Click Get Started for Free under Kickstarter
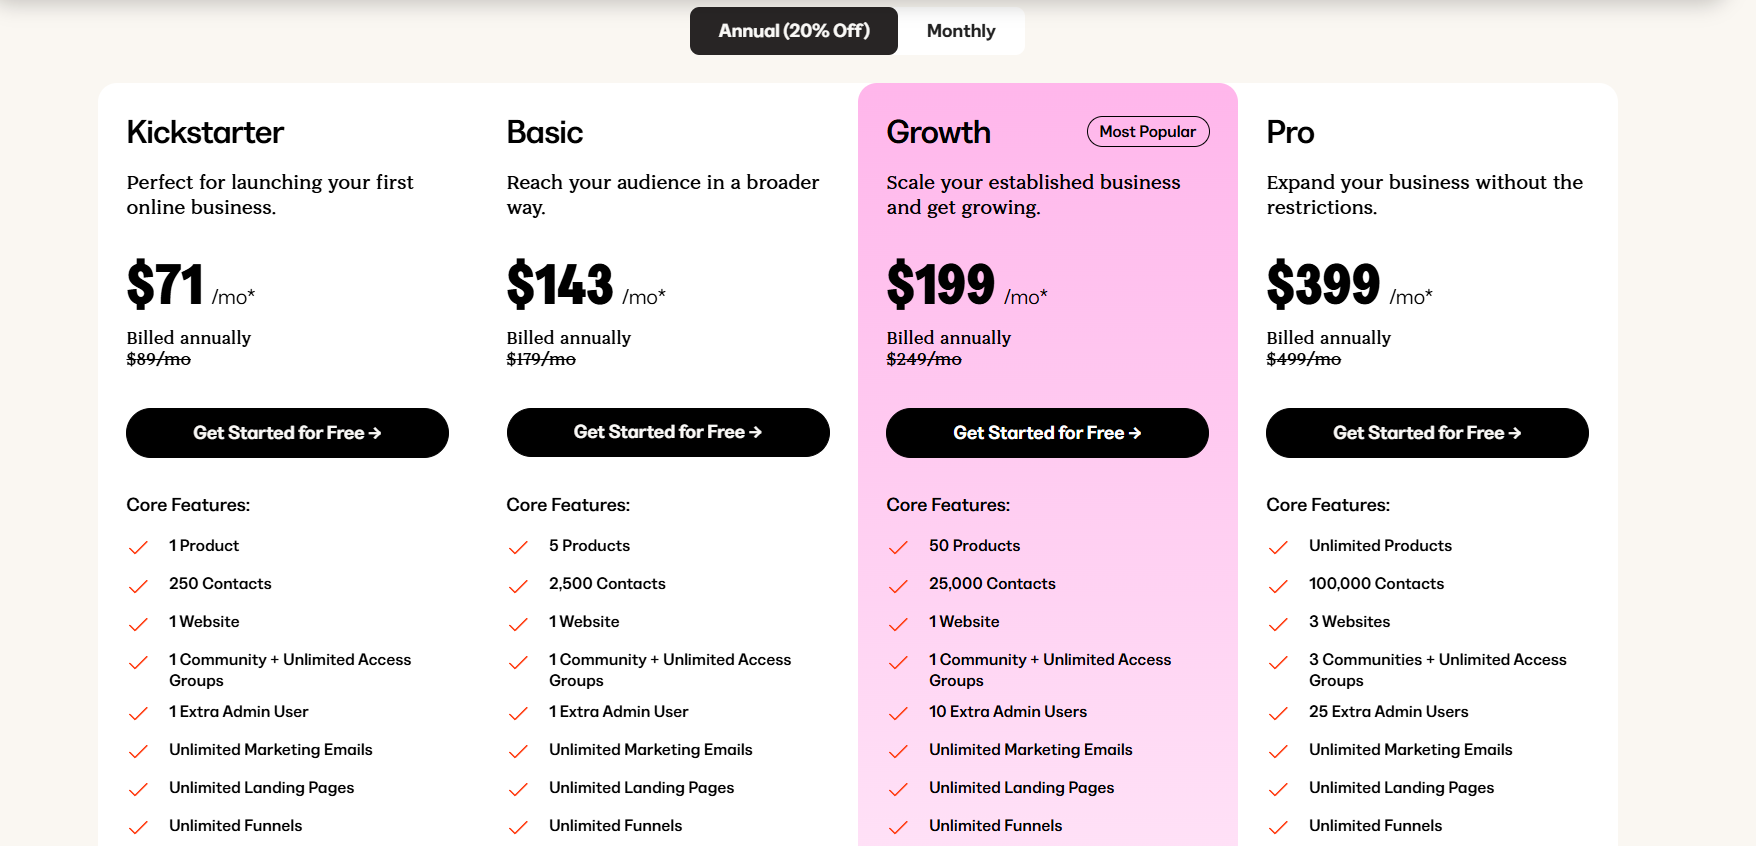The image size is (1756, 846). coord(287,433)
